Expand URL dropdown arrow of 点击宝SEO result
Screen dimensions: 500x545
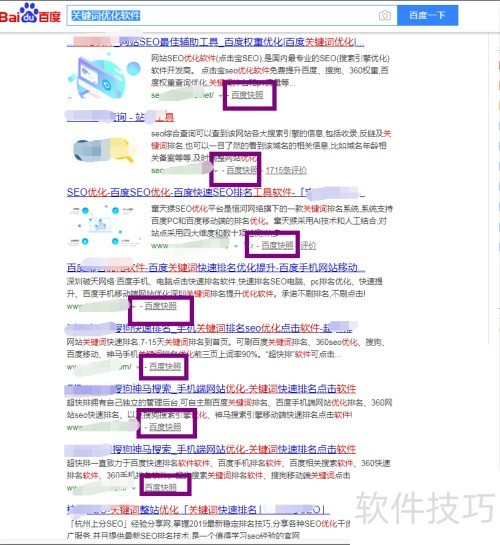pos(220,95)
